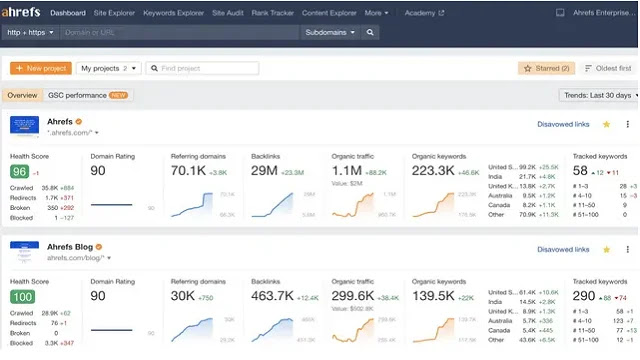Viewport: 640px width, 360px height.
Task: Unstar the Ahrefs project
Action: pyautogui.click(x=607, y=124)
